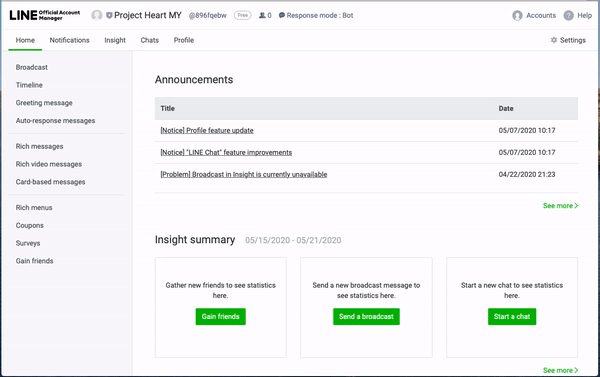
Task: Go to the Chats tab
Action: click(149, 40)
